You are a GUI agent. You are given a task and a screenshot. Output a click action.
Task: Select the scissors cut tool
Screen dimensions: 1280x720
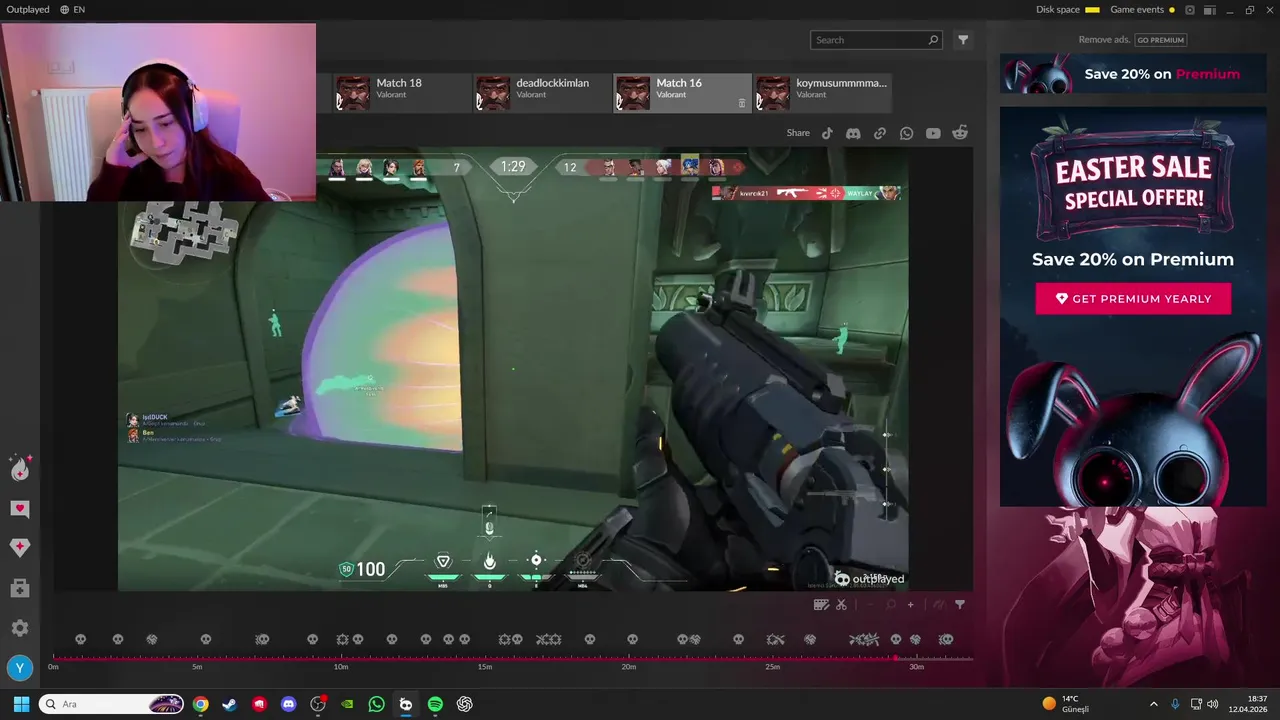pos(841,604)
